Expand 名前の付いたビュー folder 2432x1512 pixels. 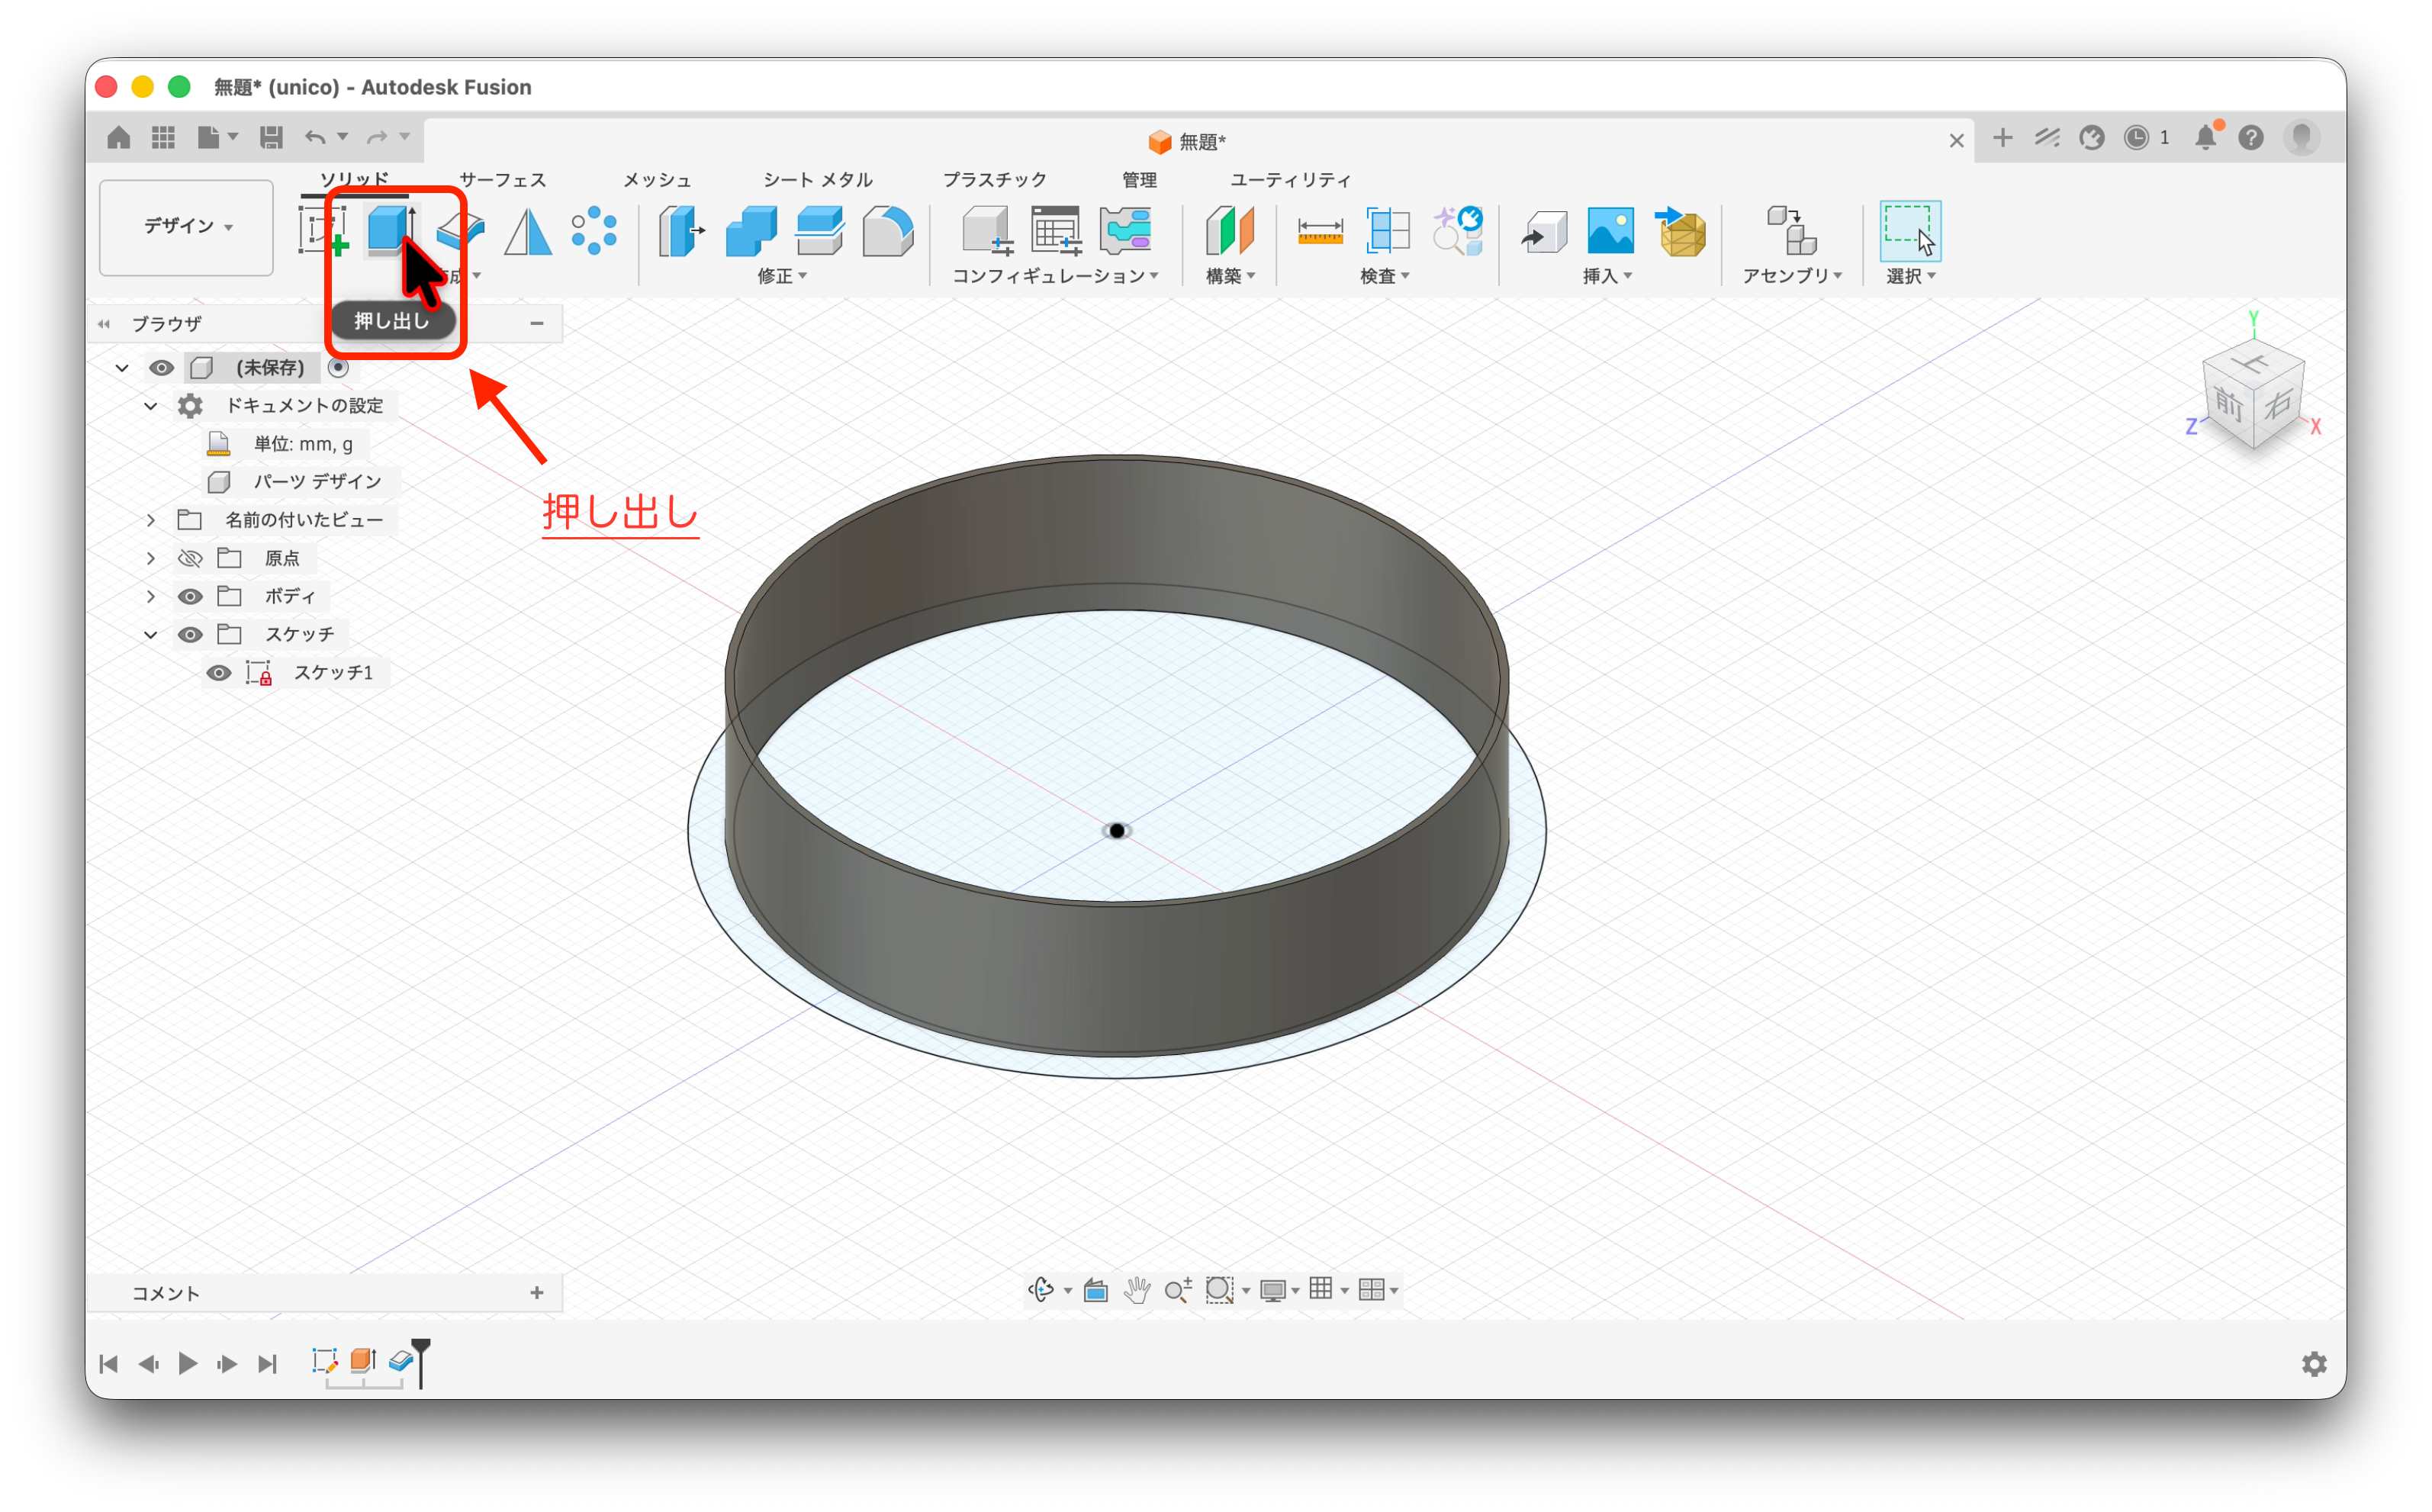pos(151,520)
